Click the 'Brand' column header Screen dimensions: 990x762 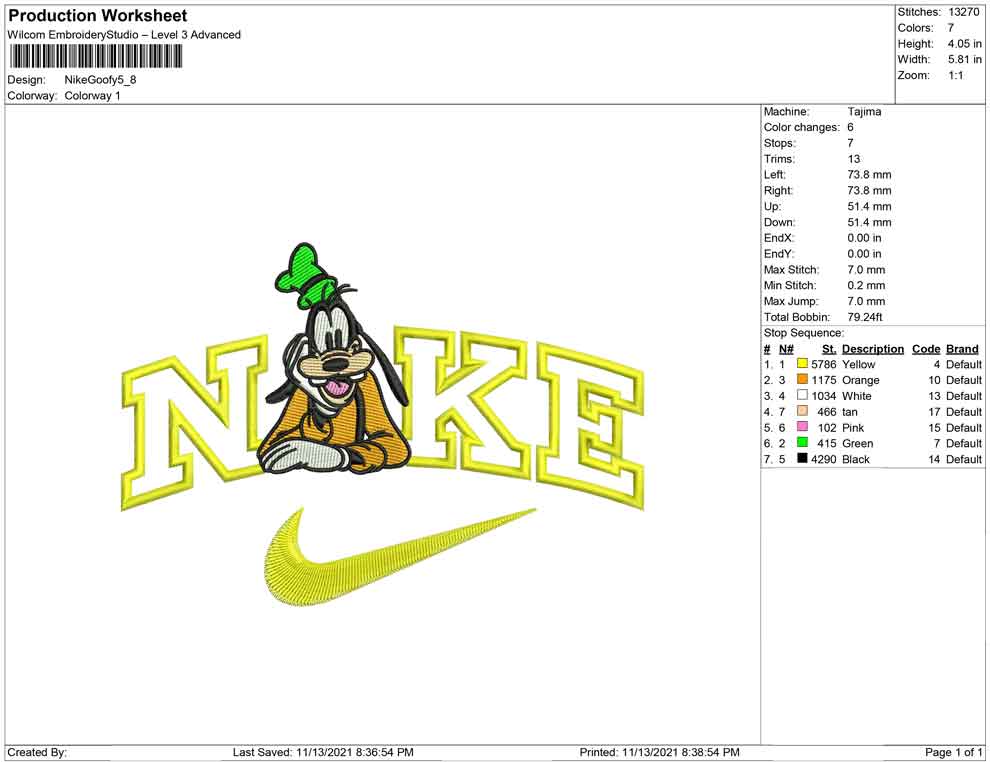tap(962, 348)
